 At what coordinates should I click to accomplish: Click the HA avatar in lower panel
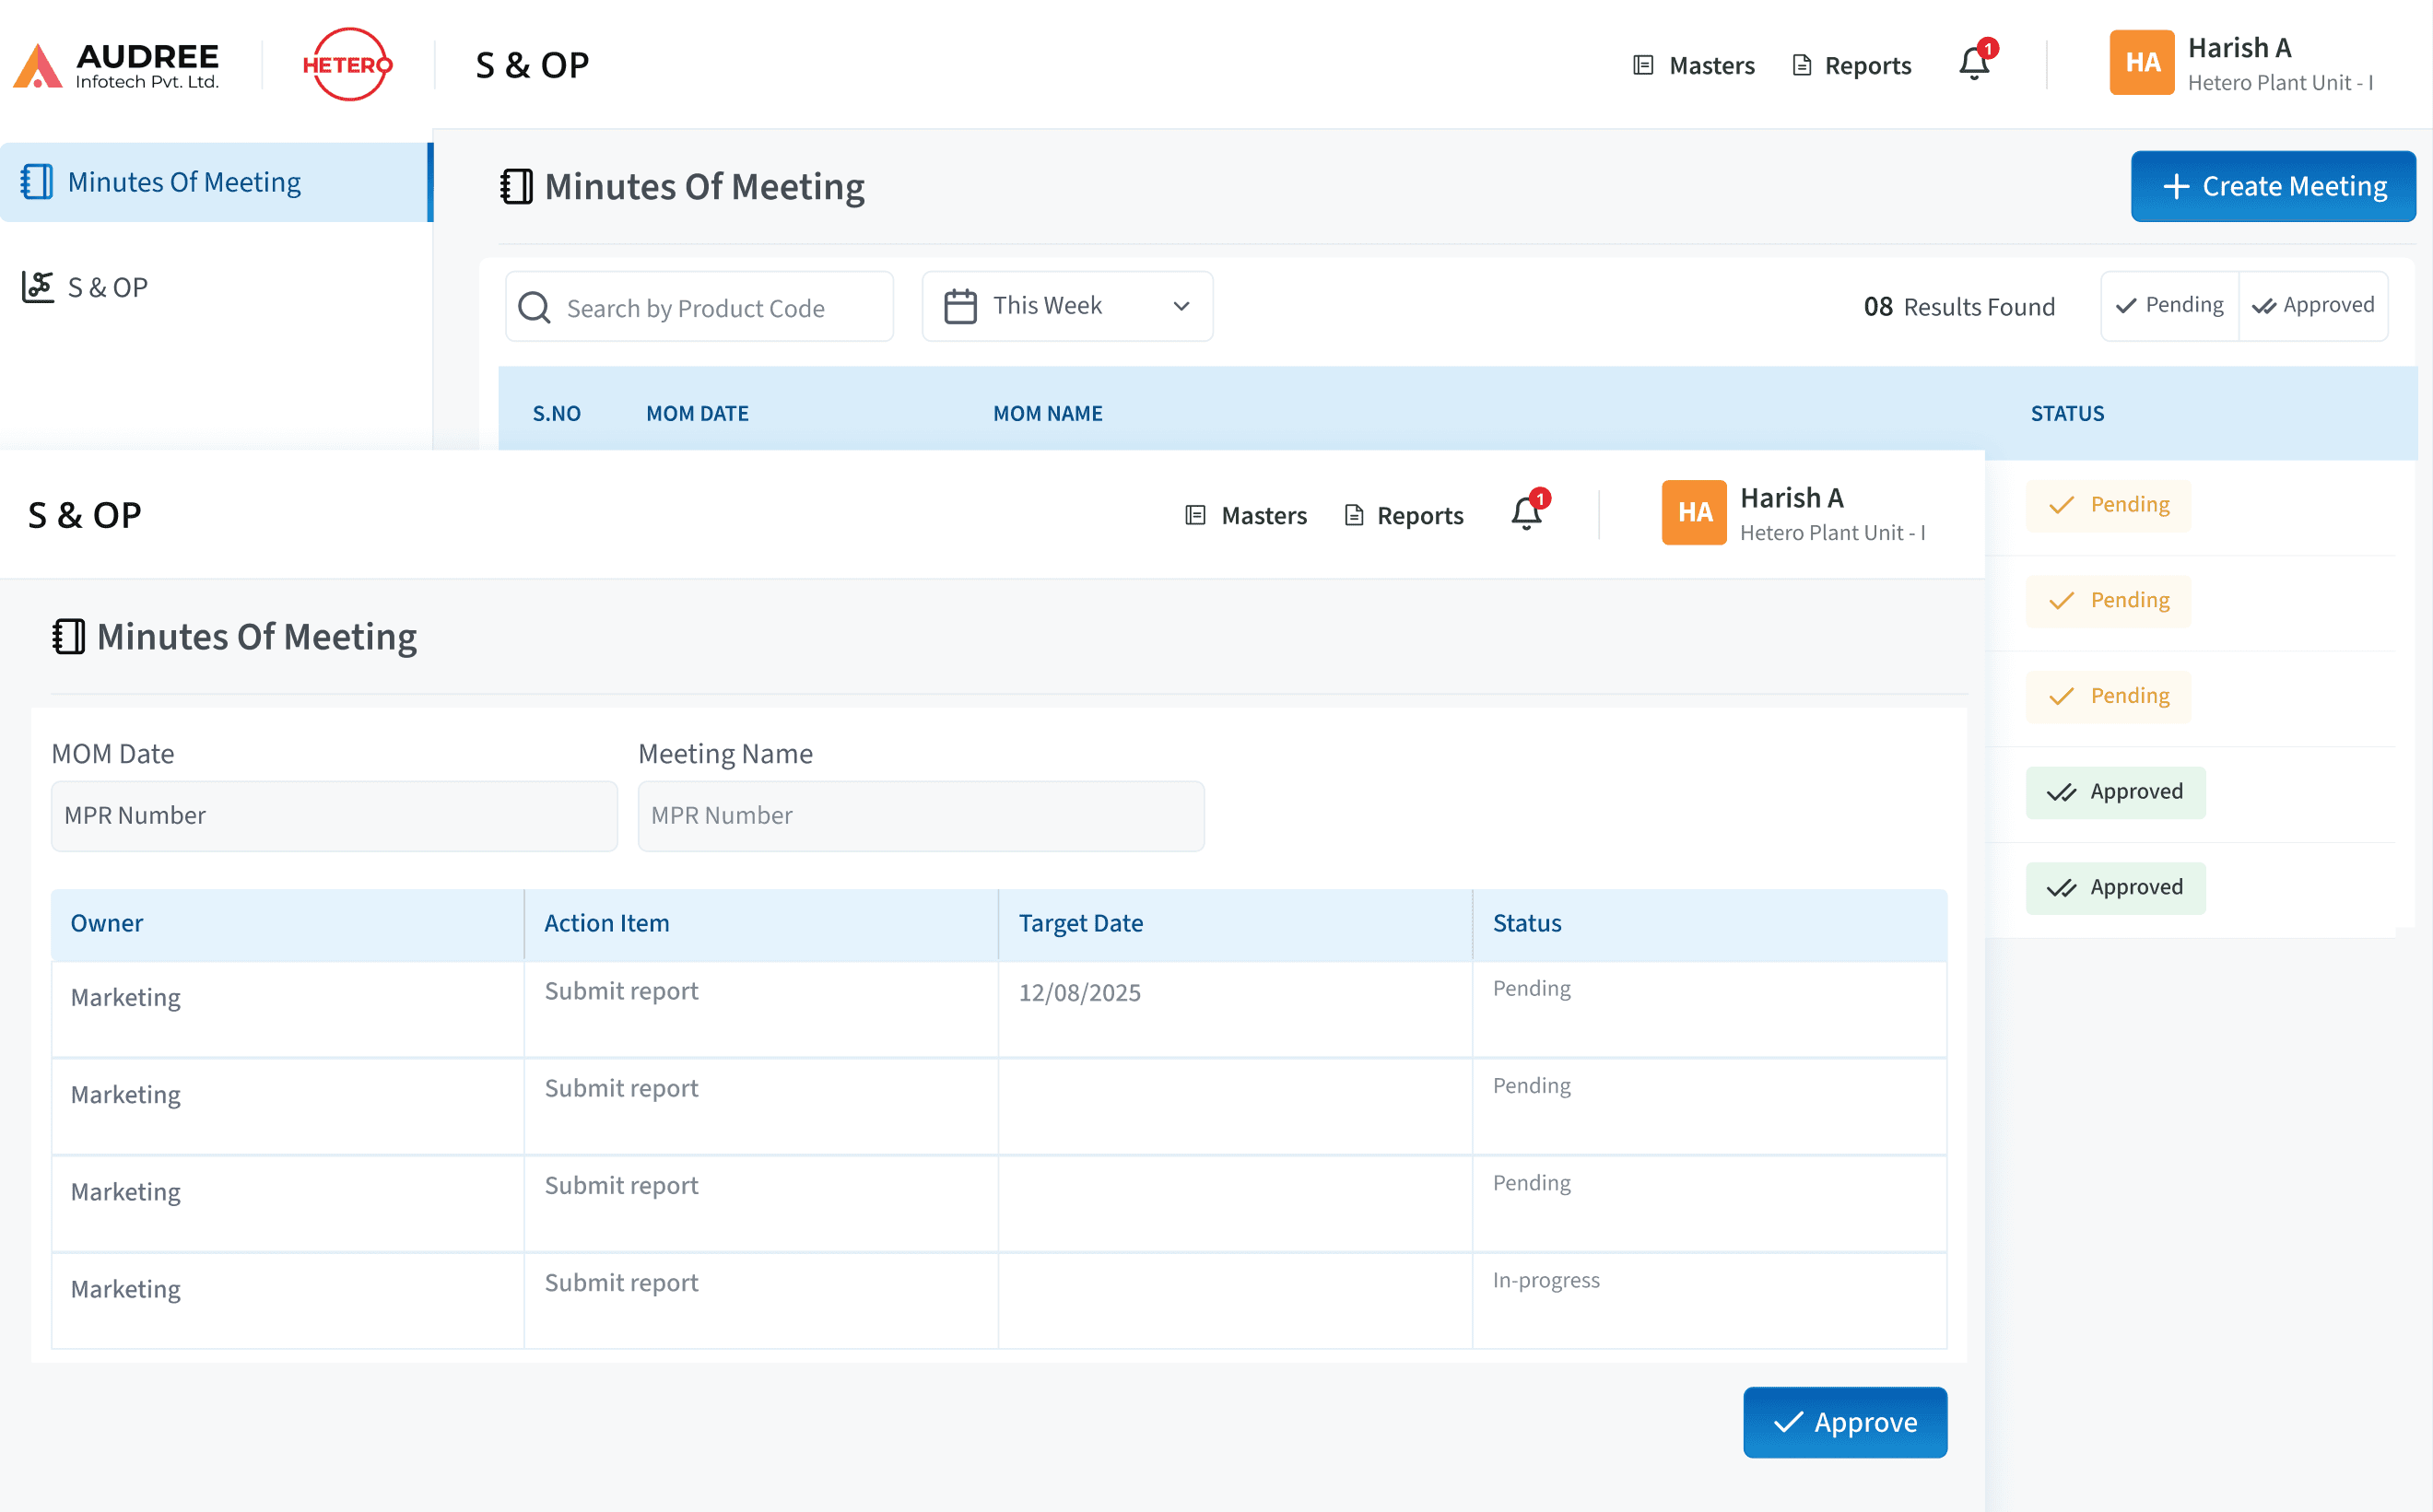[1693, 513]
